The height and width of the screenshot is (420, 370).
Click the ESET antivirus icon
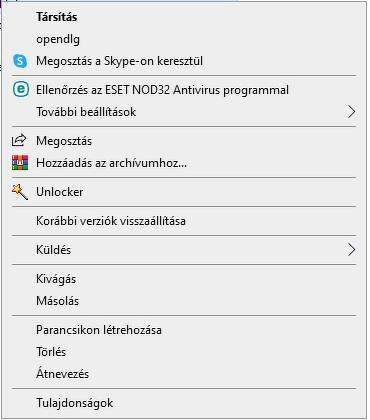click(x=20, y=90)
